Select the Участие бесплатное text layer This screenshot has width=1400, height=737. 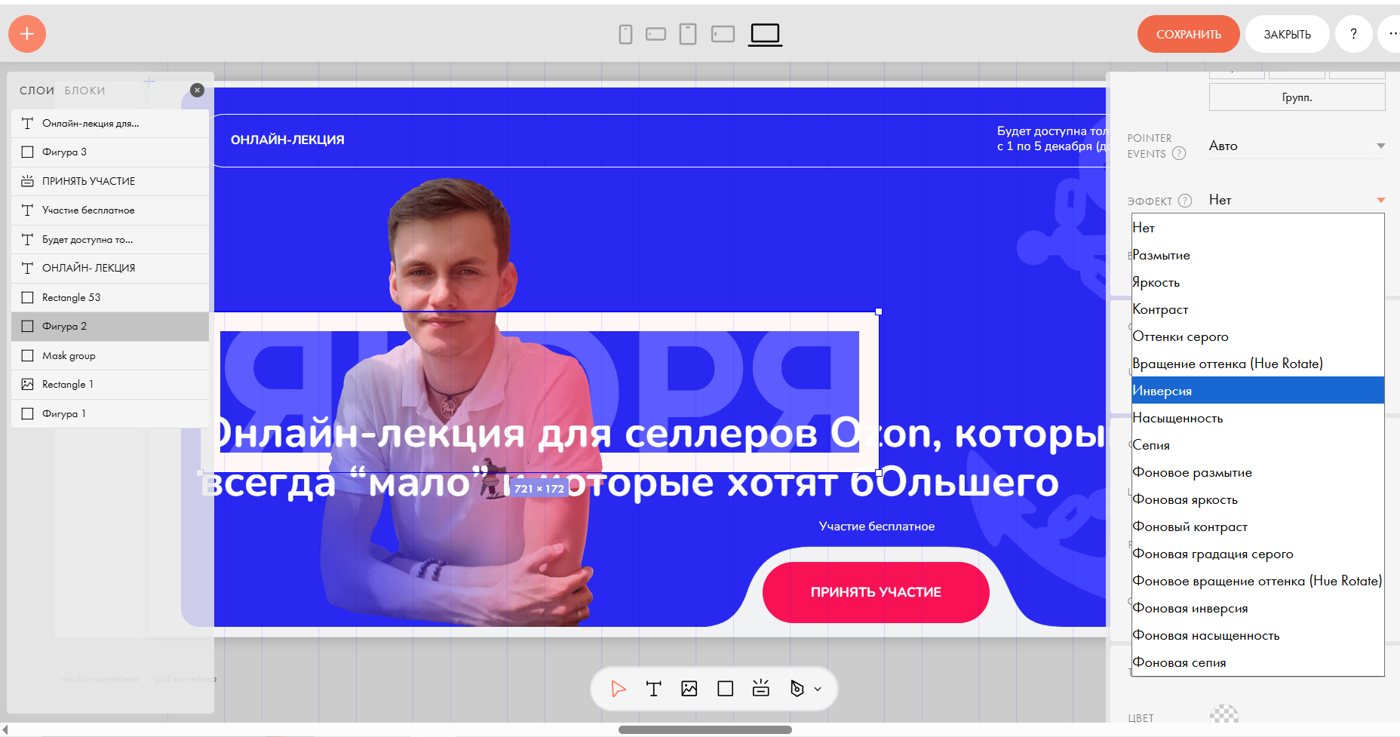110,210
